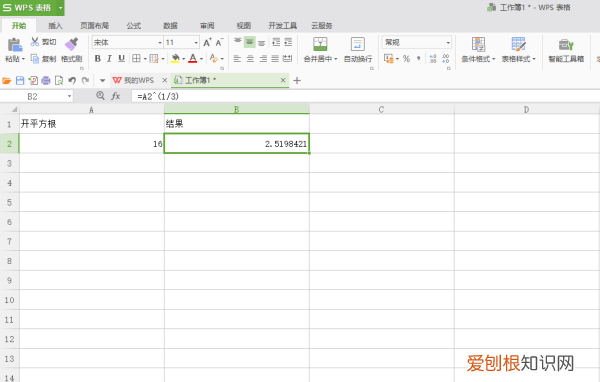Apply distributed alignment icon
Screen dimensions: 600x382
(287, 58)
